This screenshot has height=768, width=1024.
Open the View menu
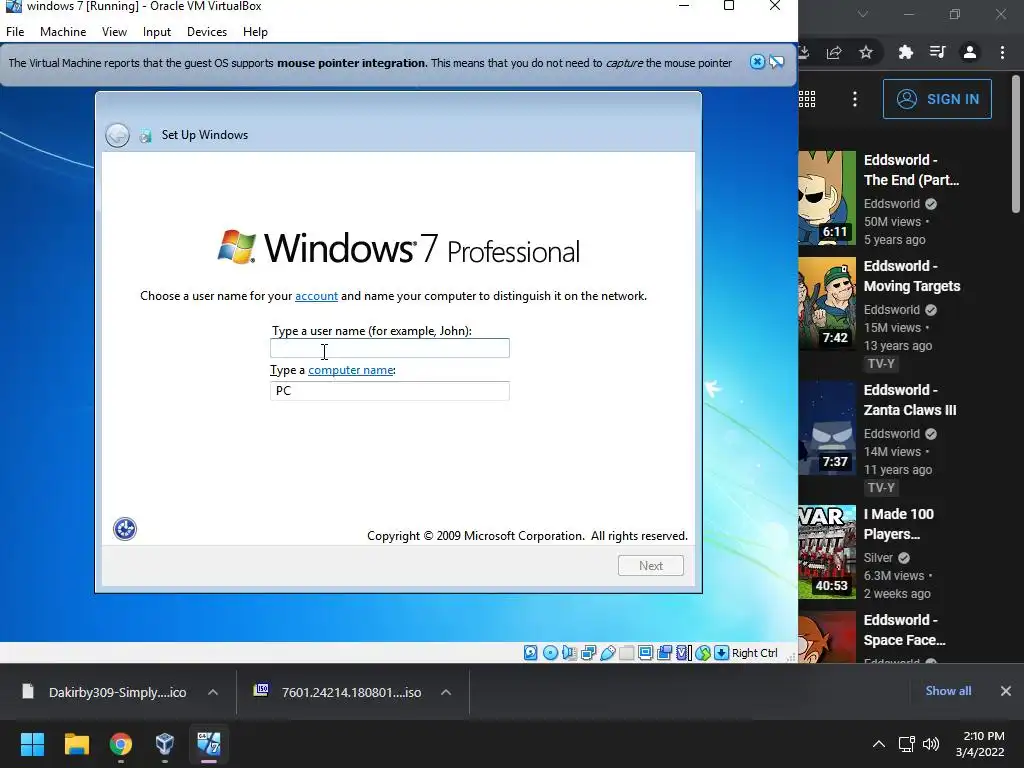pos(114,32)
